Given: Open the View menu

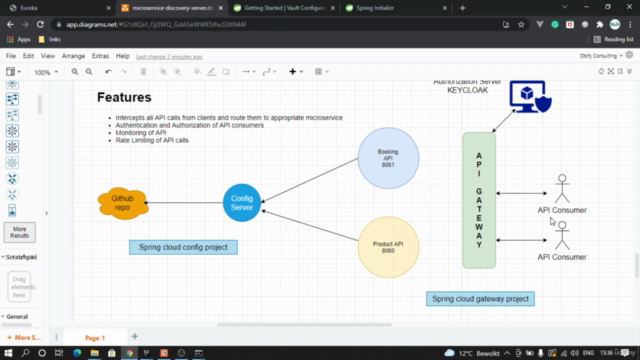Looking at the screenshot, I should point(47,56).
